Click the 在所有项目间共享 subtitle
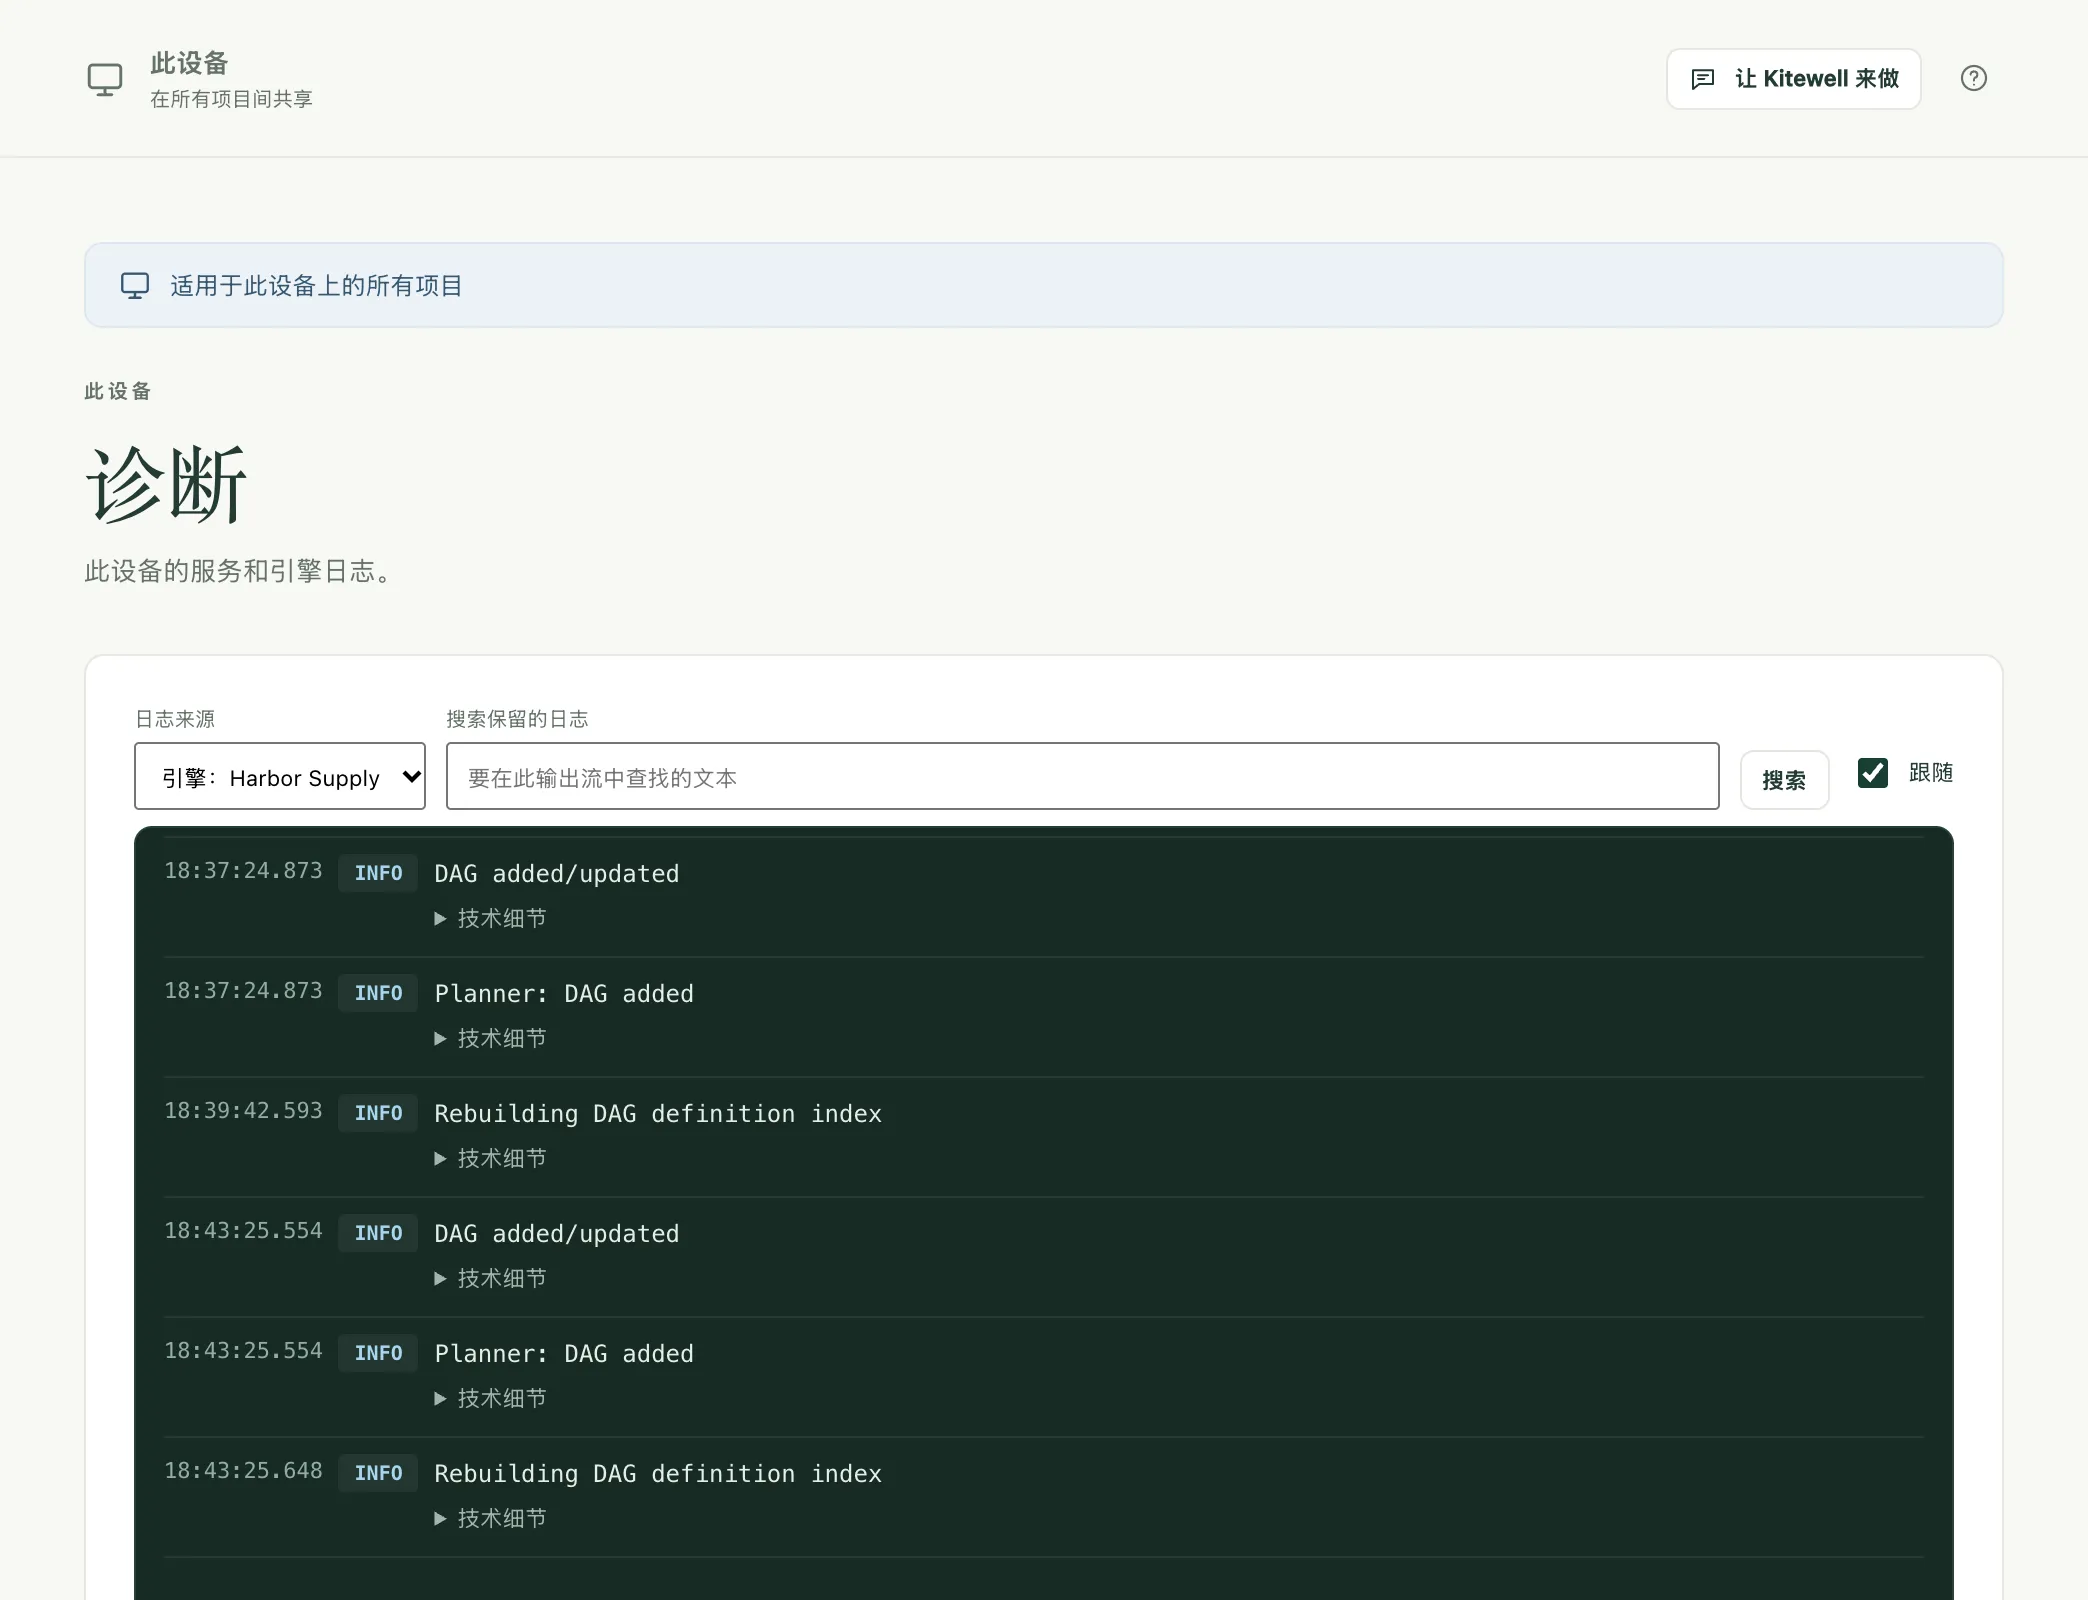 231,99
